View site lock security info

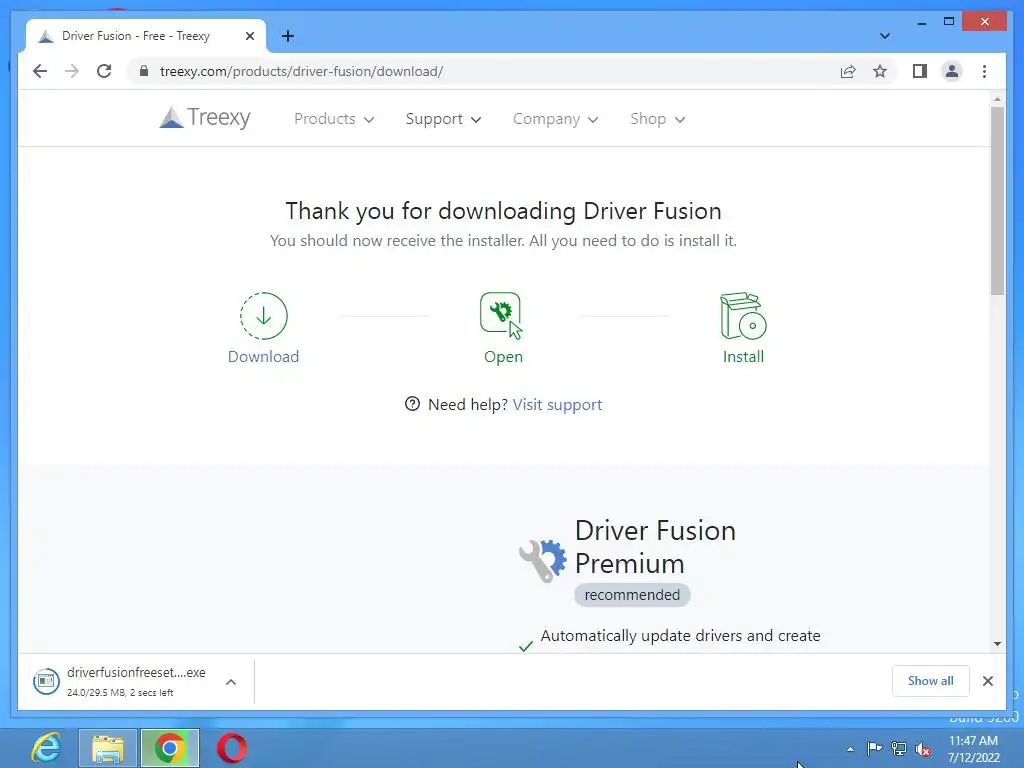tap(144, 71)
